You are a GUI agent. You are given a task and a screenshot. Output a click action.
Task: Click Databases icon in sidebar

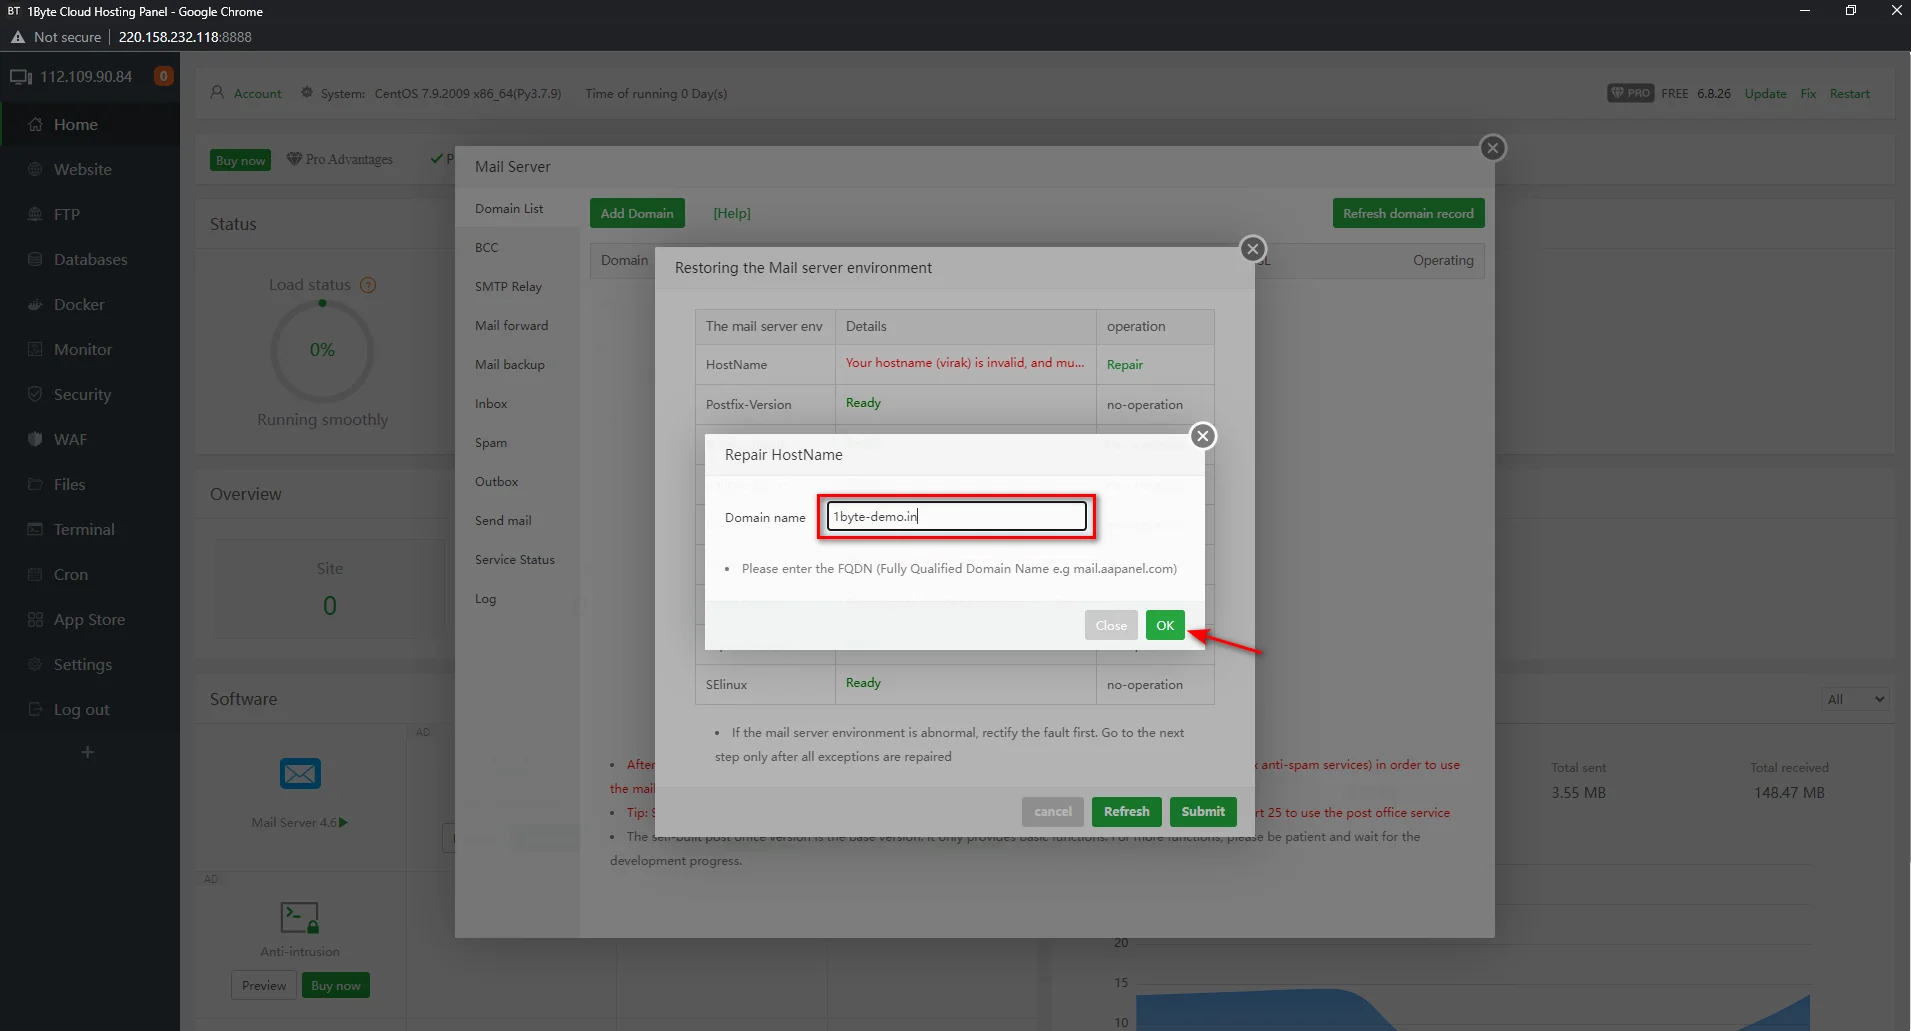point(35,259)
